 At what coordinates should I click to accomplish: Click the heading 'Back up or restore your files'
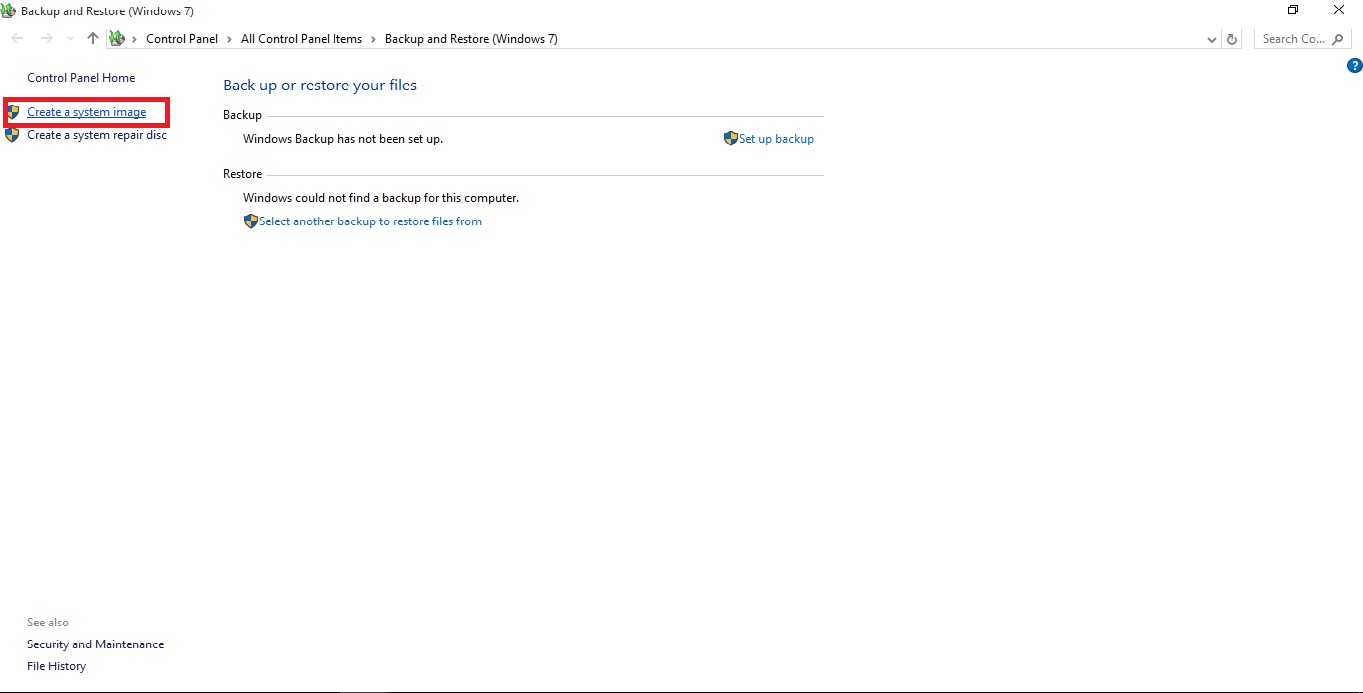click(x=320, y=85)
